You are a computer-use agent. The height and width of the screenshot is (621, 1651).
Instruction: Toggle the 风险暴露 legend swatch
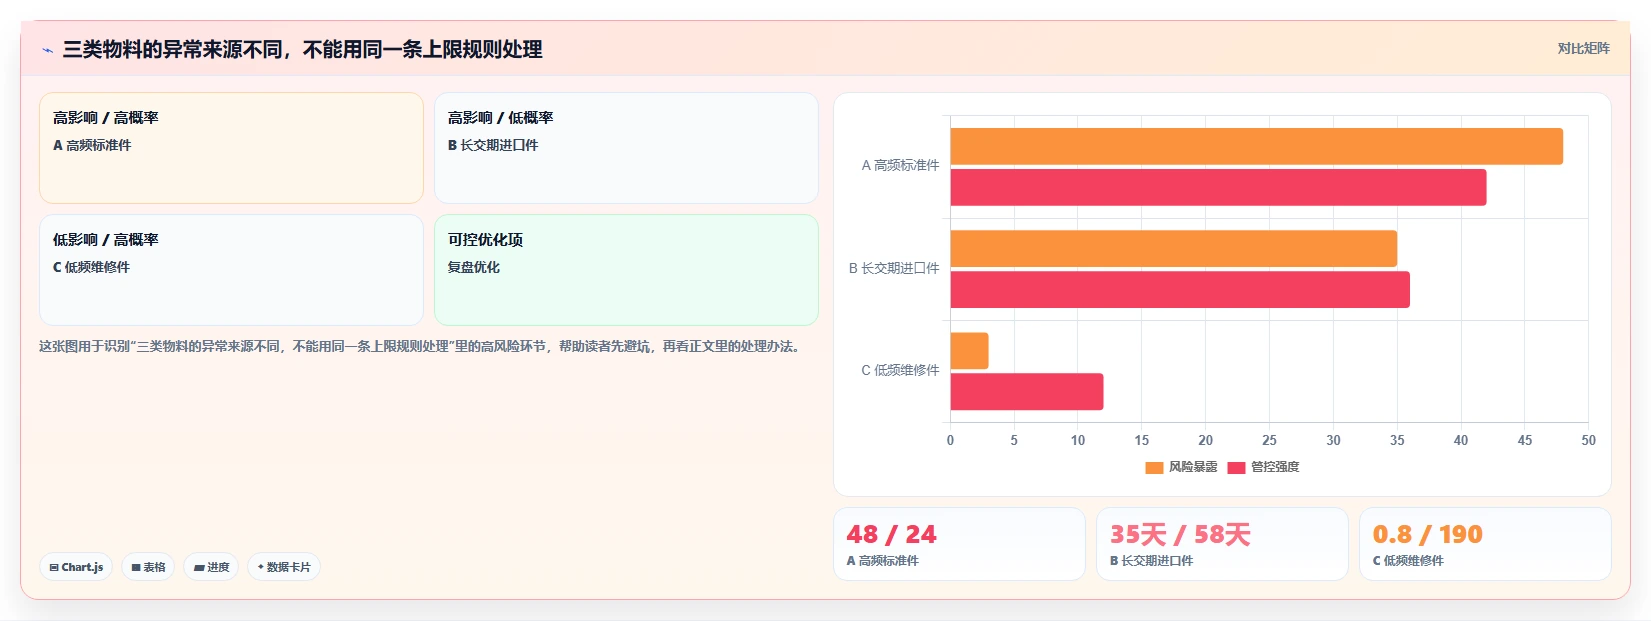tap(1154, 467)
